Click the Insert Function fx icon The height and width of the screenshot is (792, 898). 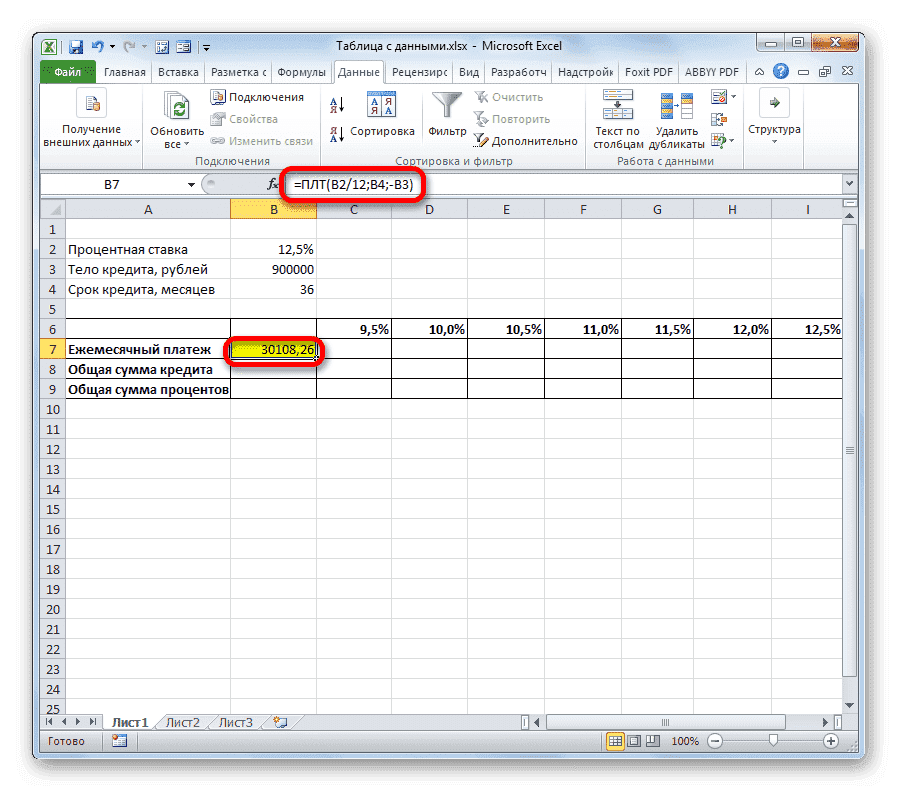pyautogui.click(x=272, y=184)
